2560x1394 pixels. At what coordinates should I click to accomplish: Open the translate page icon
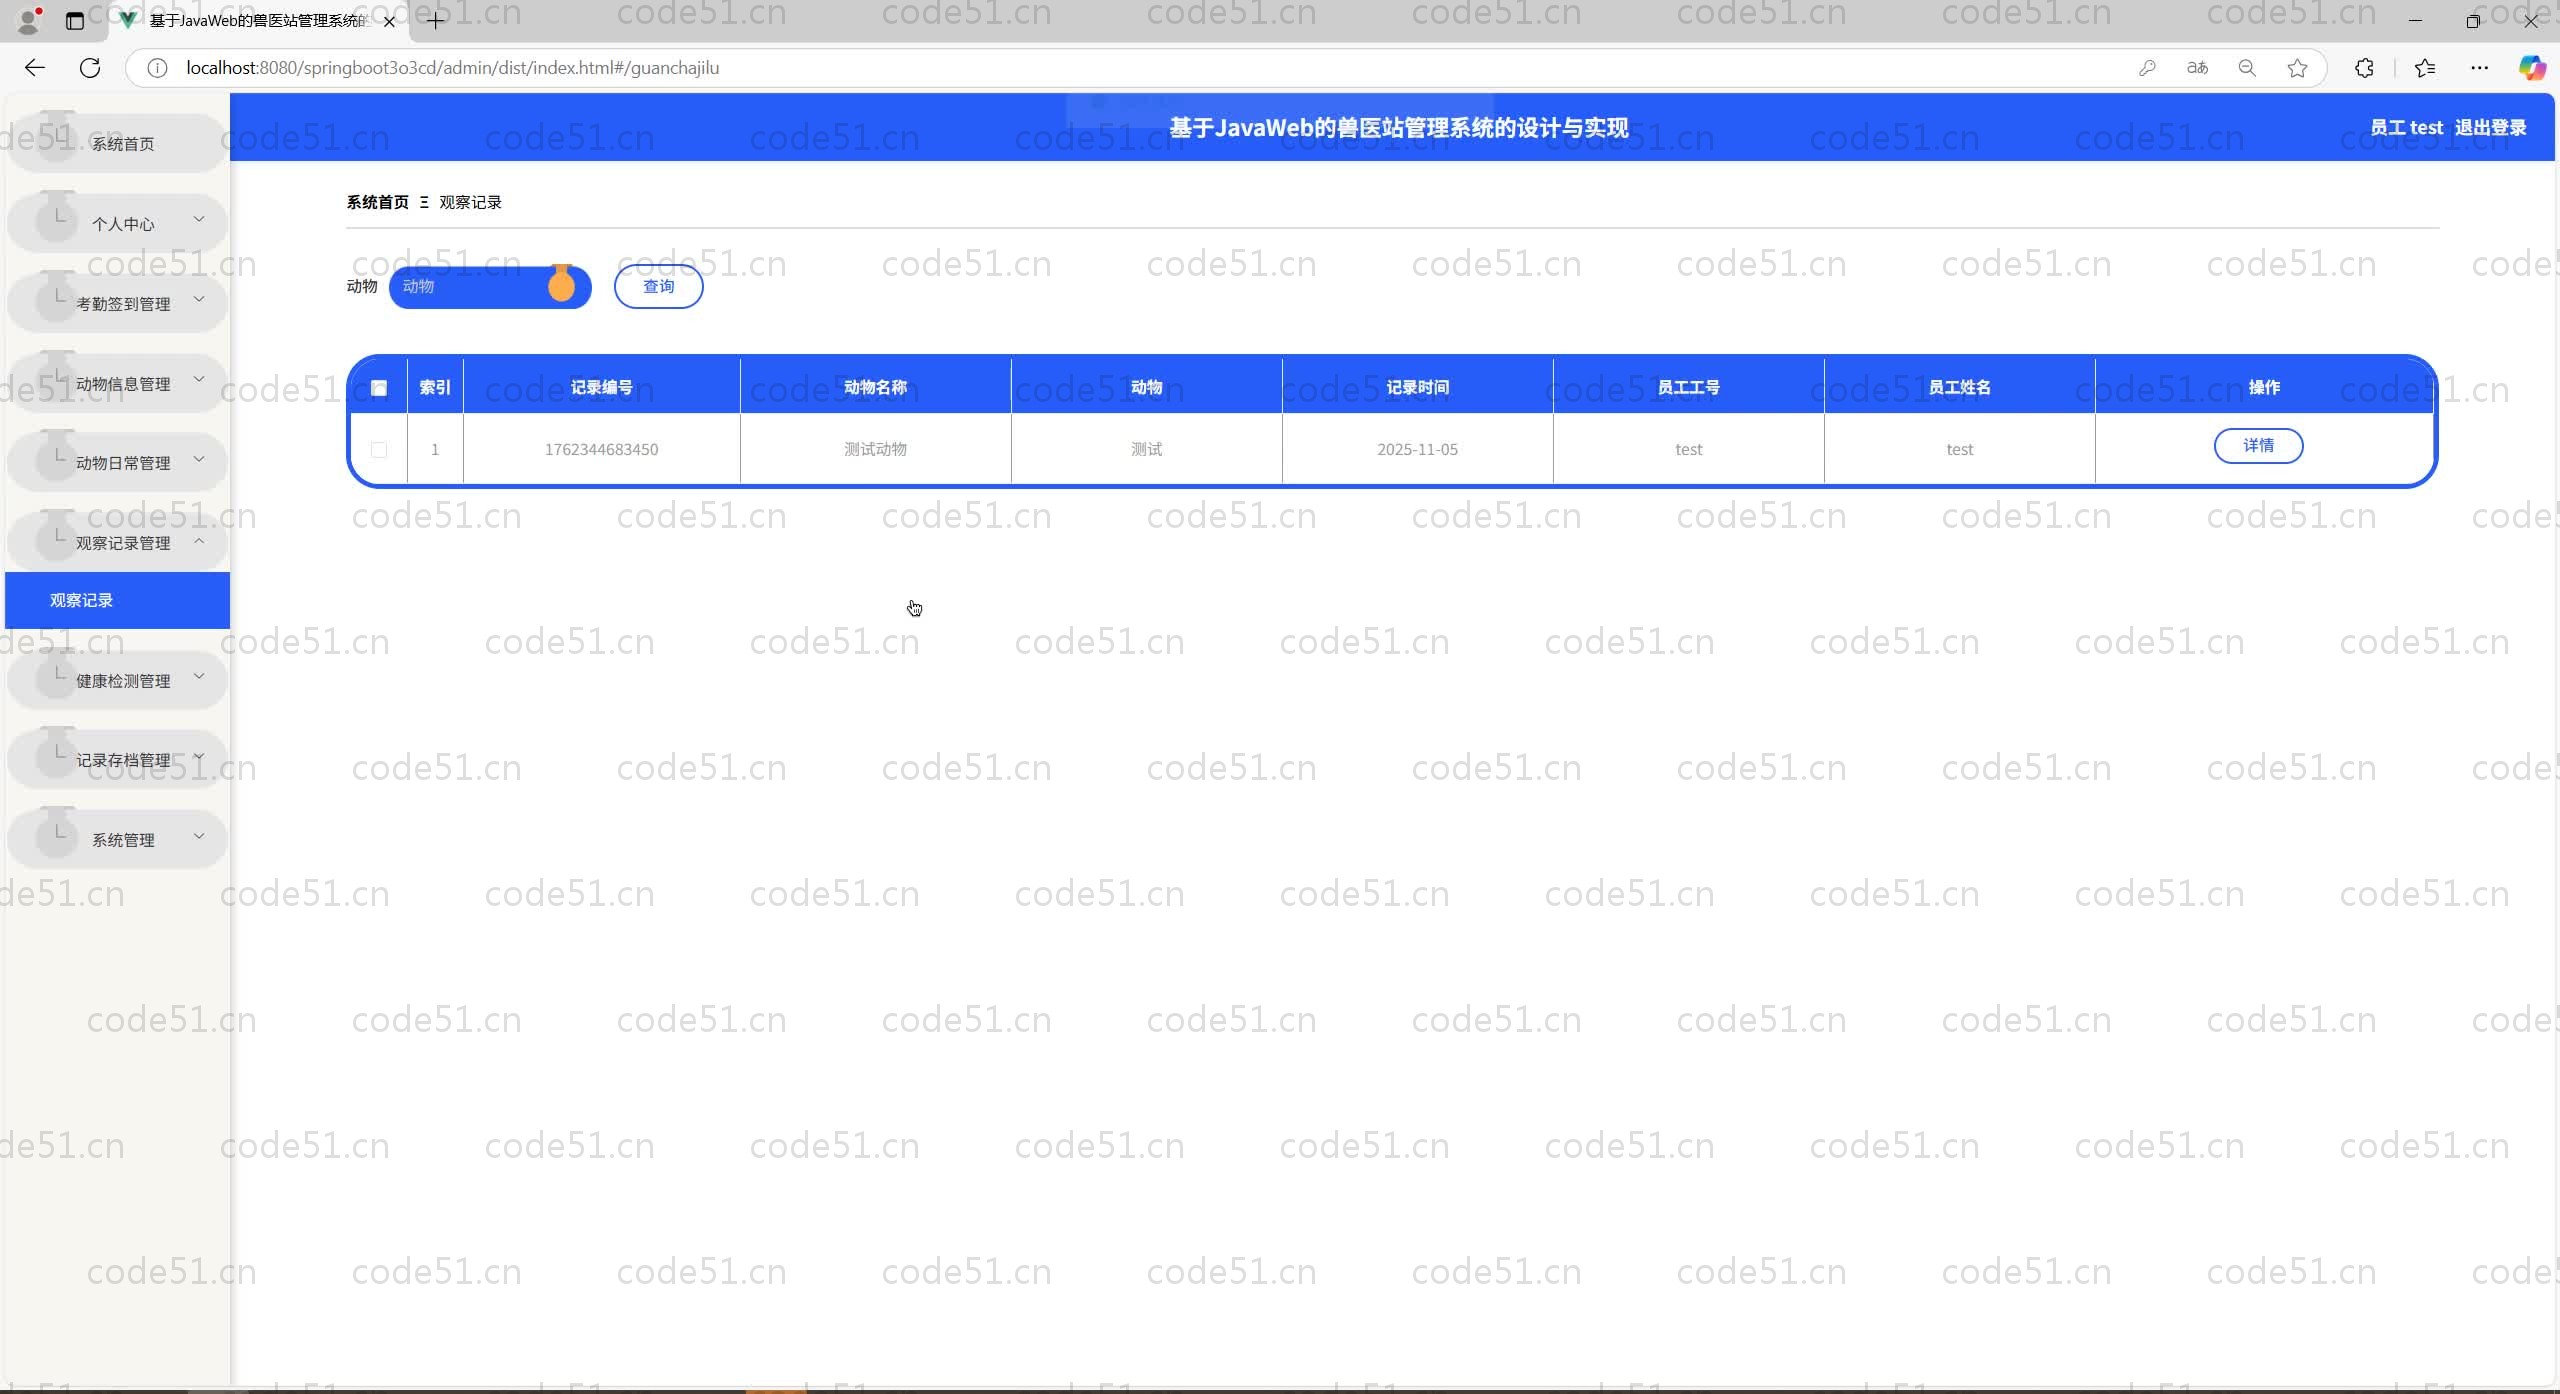2197,68
